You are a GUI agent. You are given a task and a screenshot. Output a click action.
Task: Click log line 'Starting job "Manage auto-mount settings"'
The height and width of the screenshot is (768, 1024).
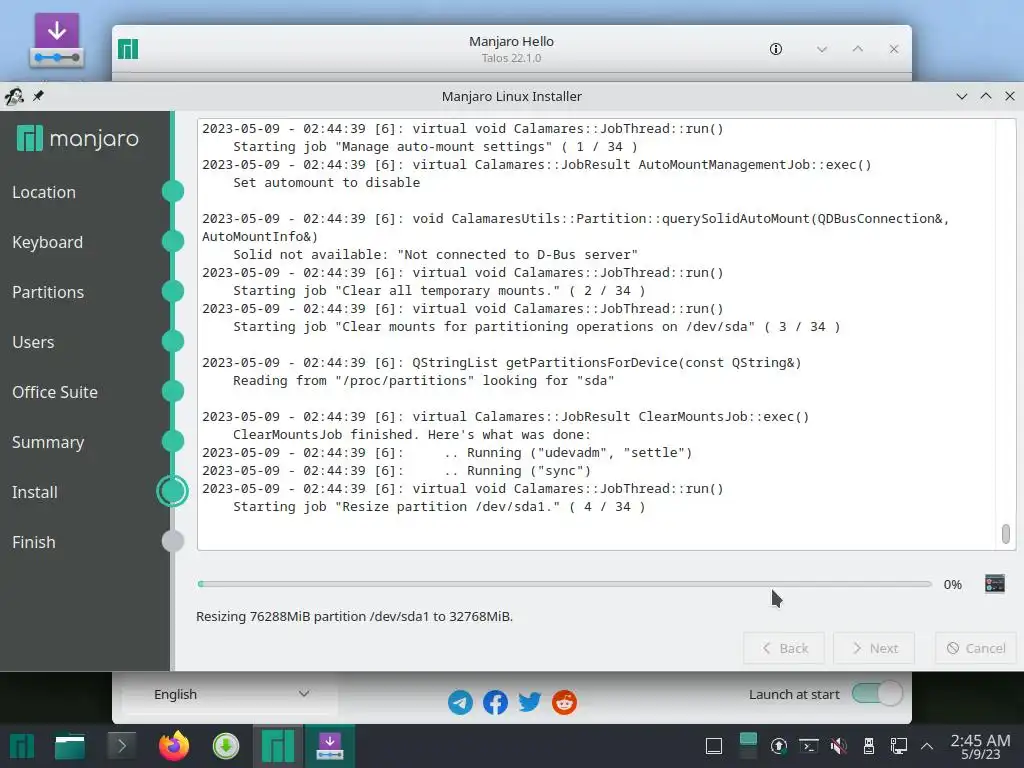435,147
